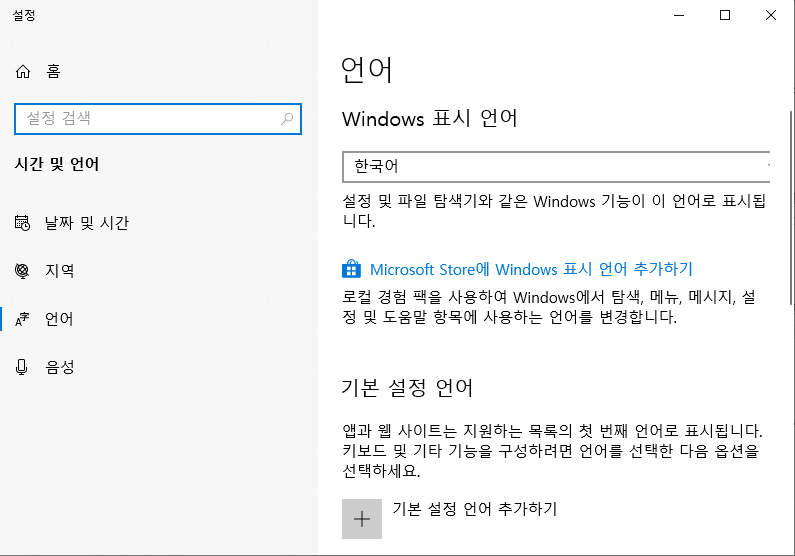The image size is (795, 556).
Task: Open Microsoft Store에 Windows 표시 언어 추가하기 link
Action: click(x=531, y=269)
